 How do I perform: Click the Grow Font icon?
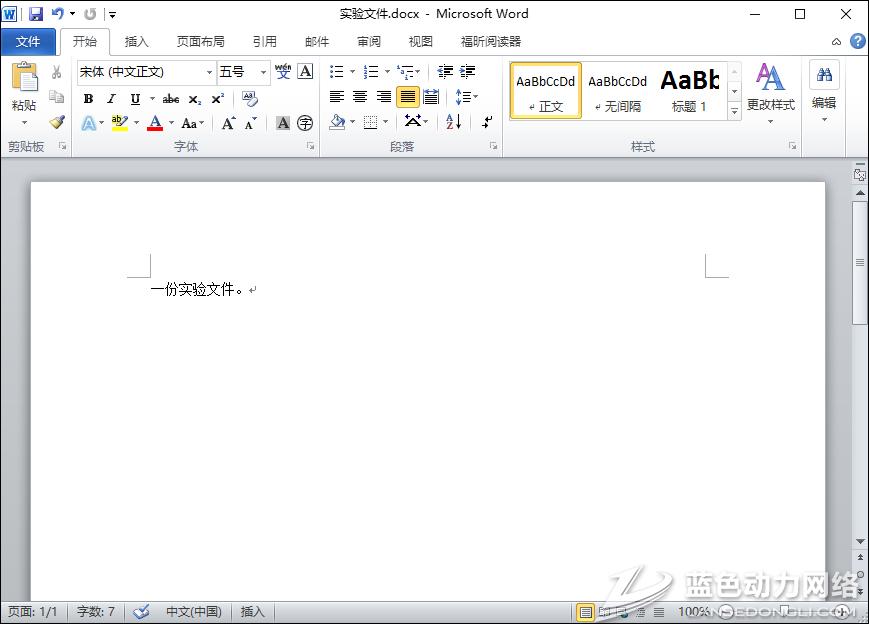pyautogui.click(x=228, y=123)
